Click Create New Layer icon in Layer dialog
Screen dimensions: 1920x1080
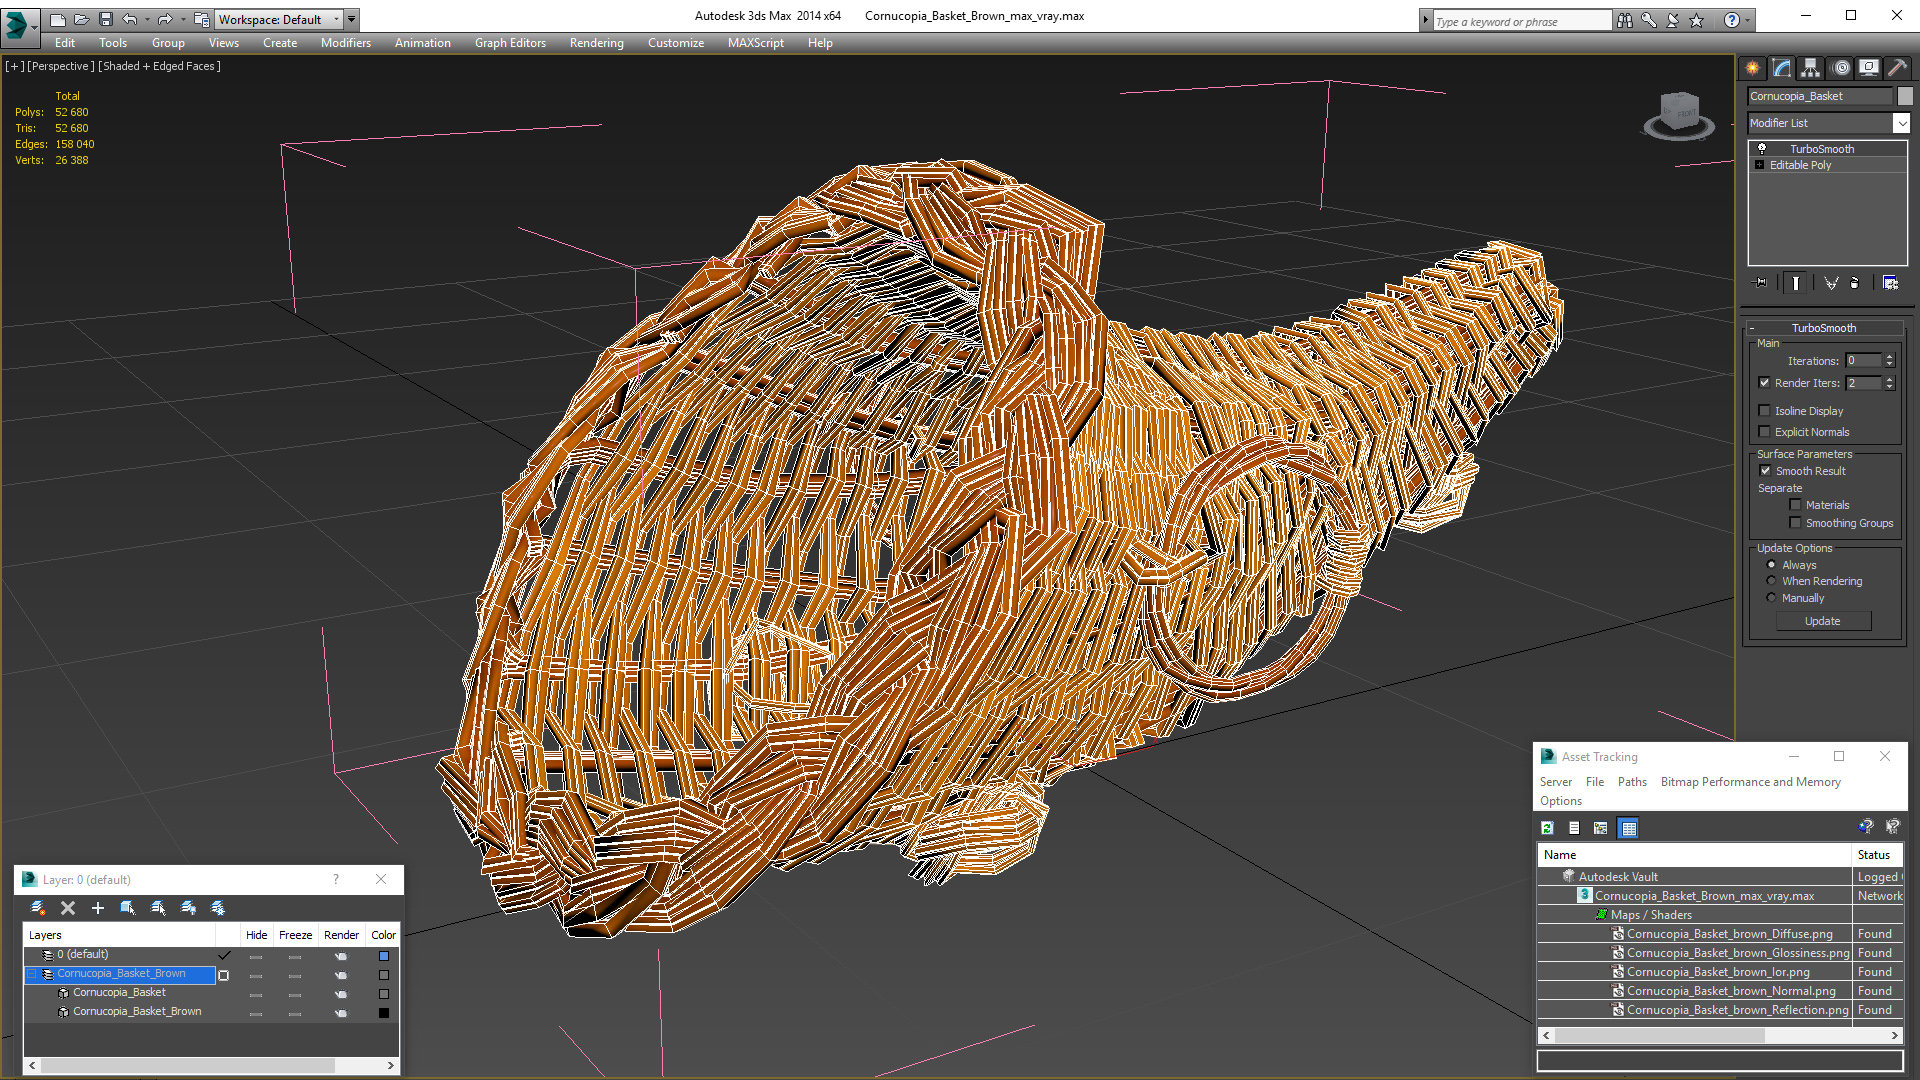tap(38, 908)
